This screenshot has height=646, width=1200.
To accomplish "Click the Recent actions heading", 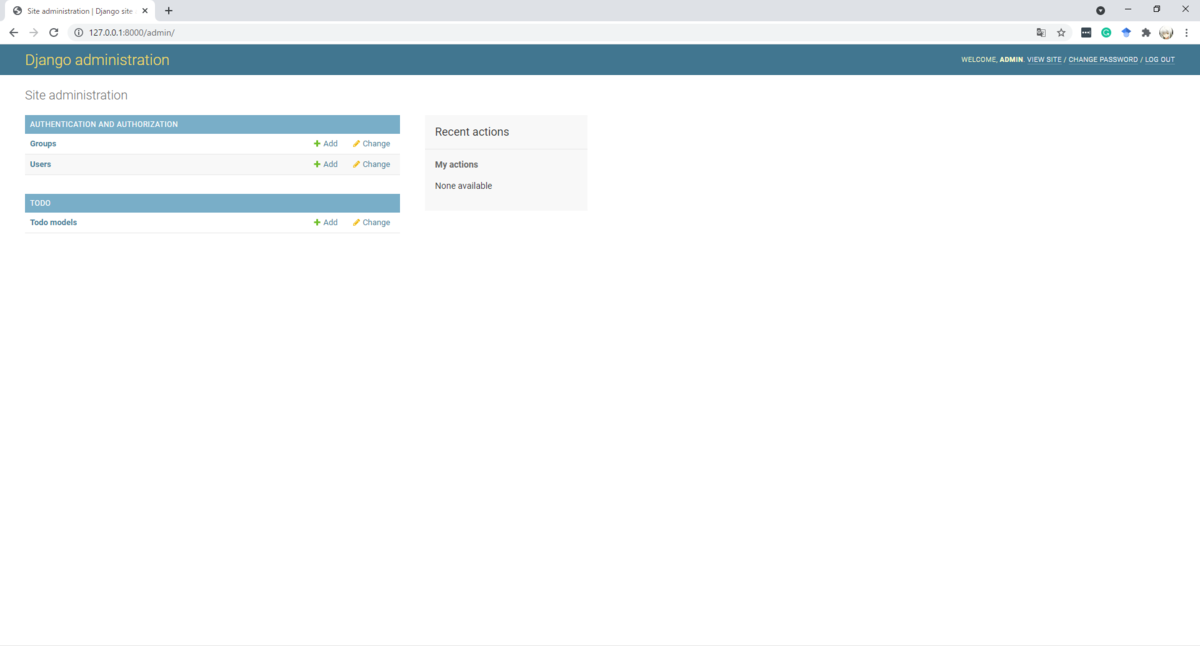I will 472,132.
